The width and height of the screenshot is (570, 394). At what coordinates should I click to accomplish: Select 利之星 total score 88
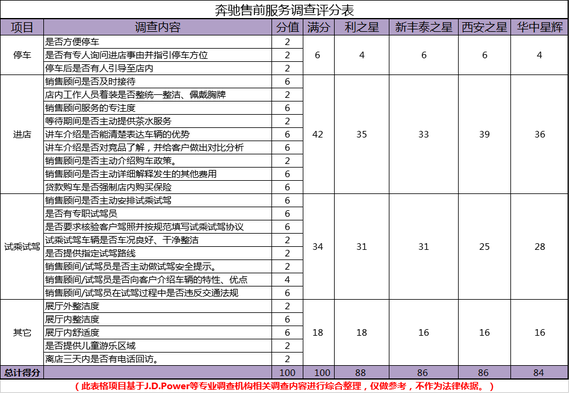(x=361, y=373)
